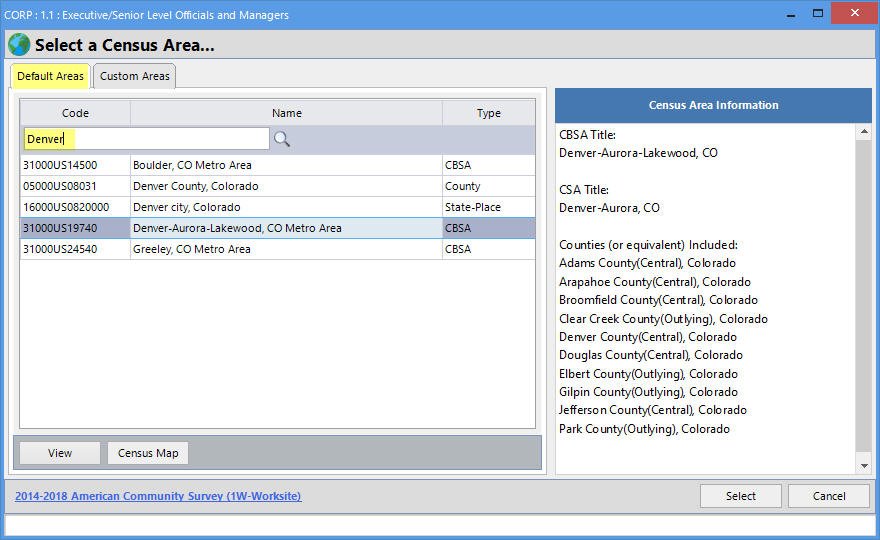Choose the Denver city, Colorado row
Screen dimensions: 880x540
click(286, 207)
